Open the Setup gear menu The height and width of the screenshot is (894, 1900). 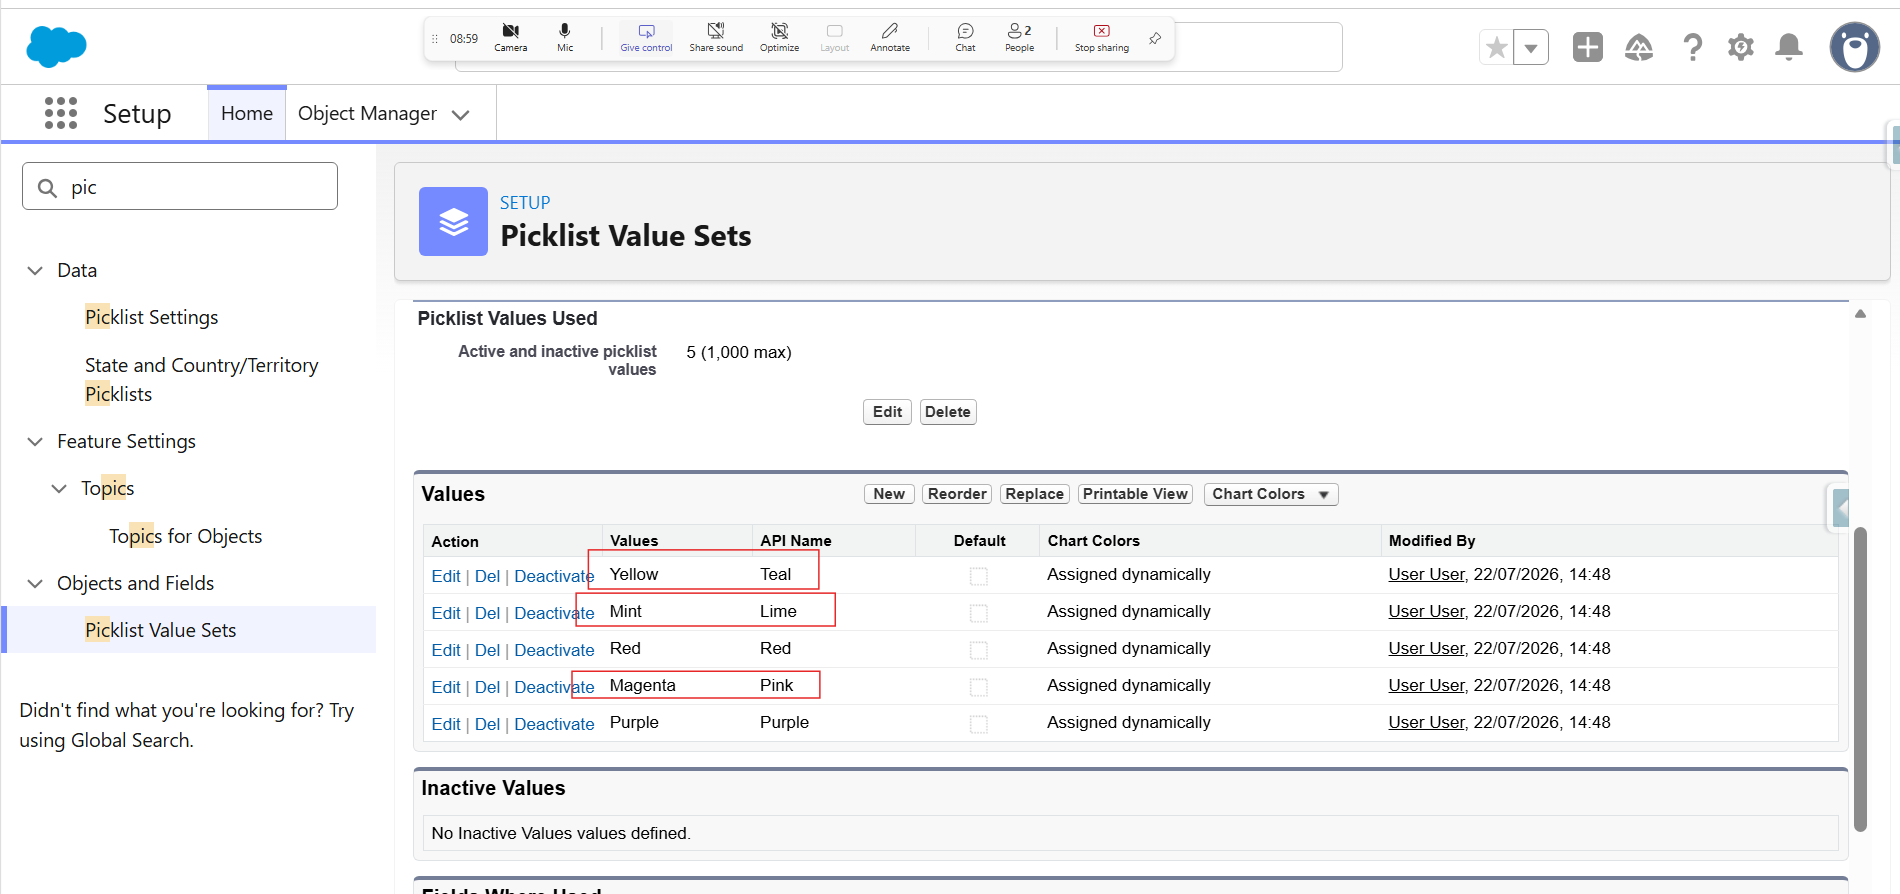pyautogui.click(x=1741, y=47)
